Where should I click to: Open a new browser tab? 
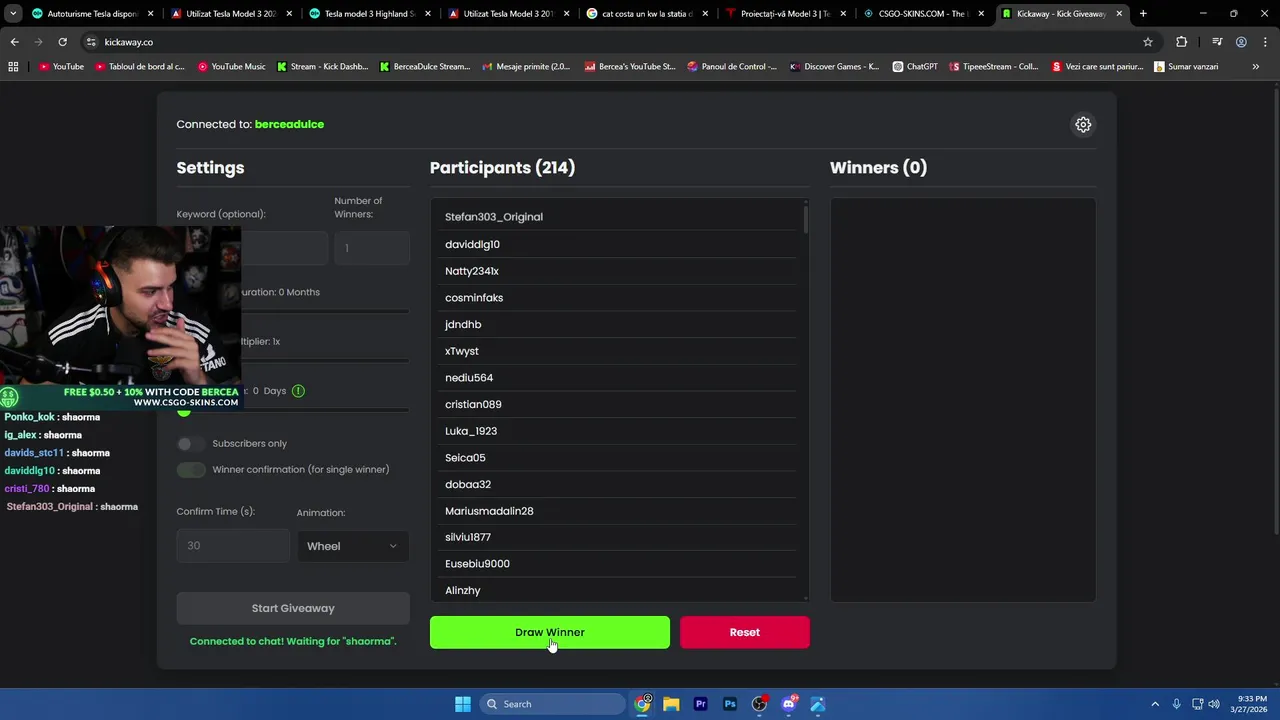(1143, 14)
